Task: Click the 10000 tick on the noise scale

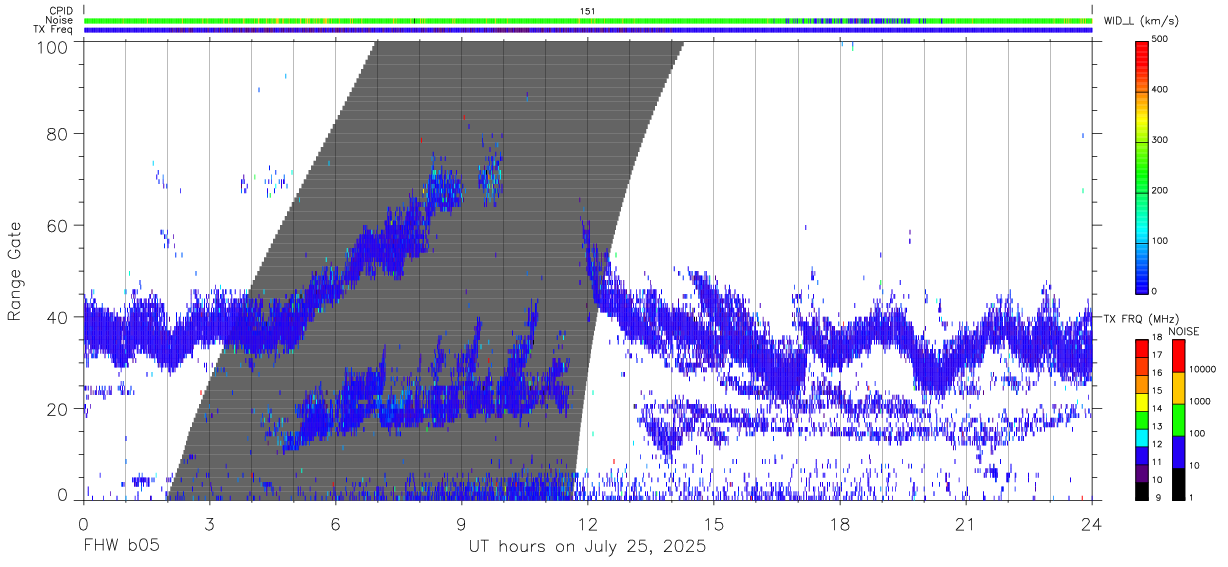Action: coord(1202,369)
